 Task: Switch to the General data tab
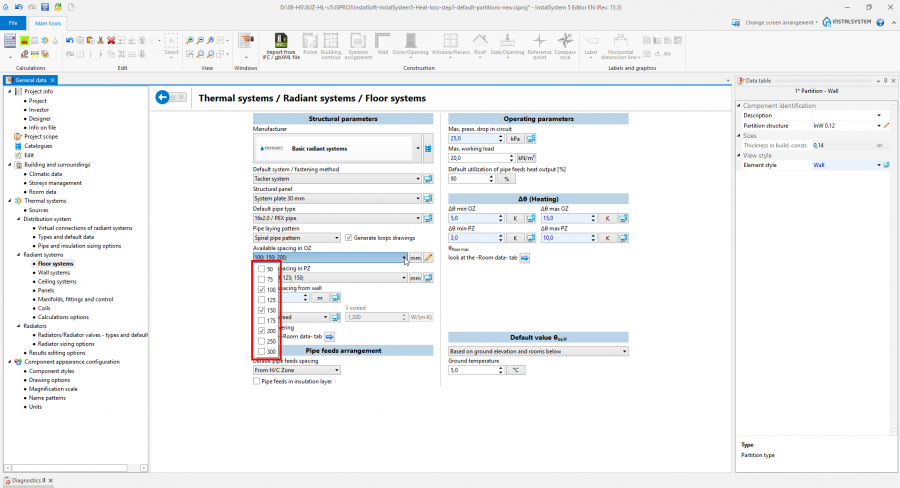(x=32, y=80)
